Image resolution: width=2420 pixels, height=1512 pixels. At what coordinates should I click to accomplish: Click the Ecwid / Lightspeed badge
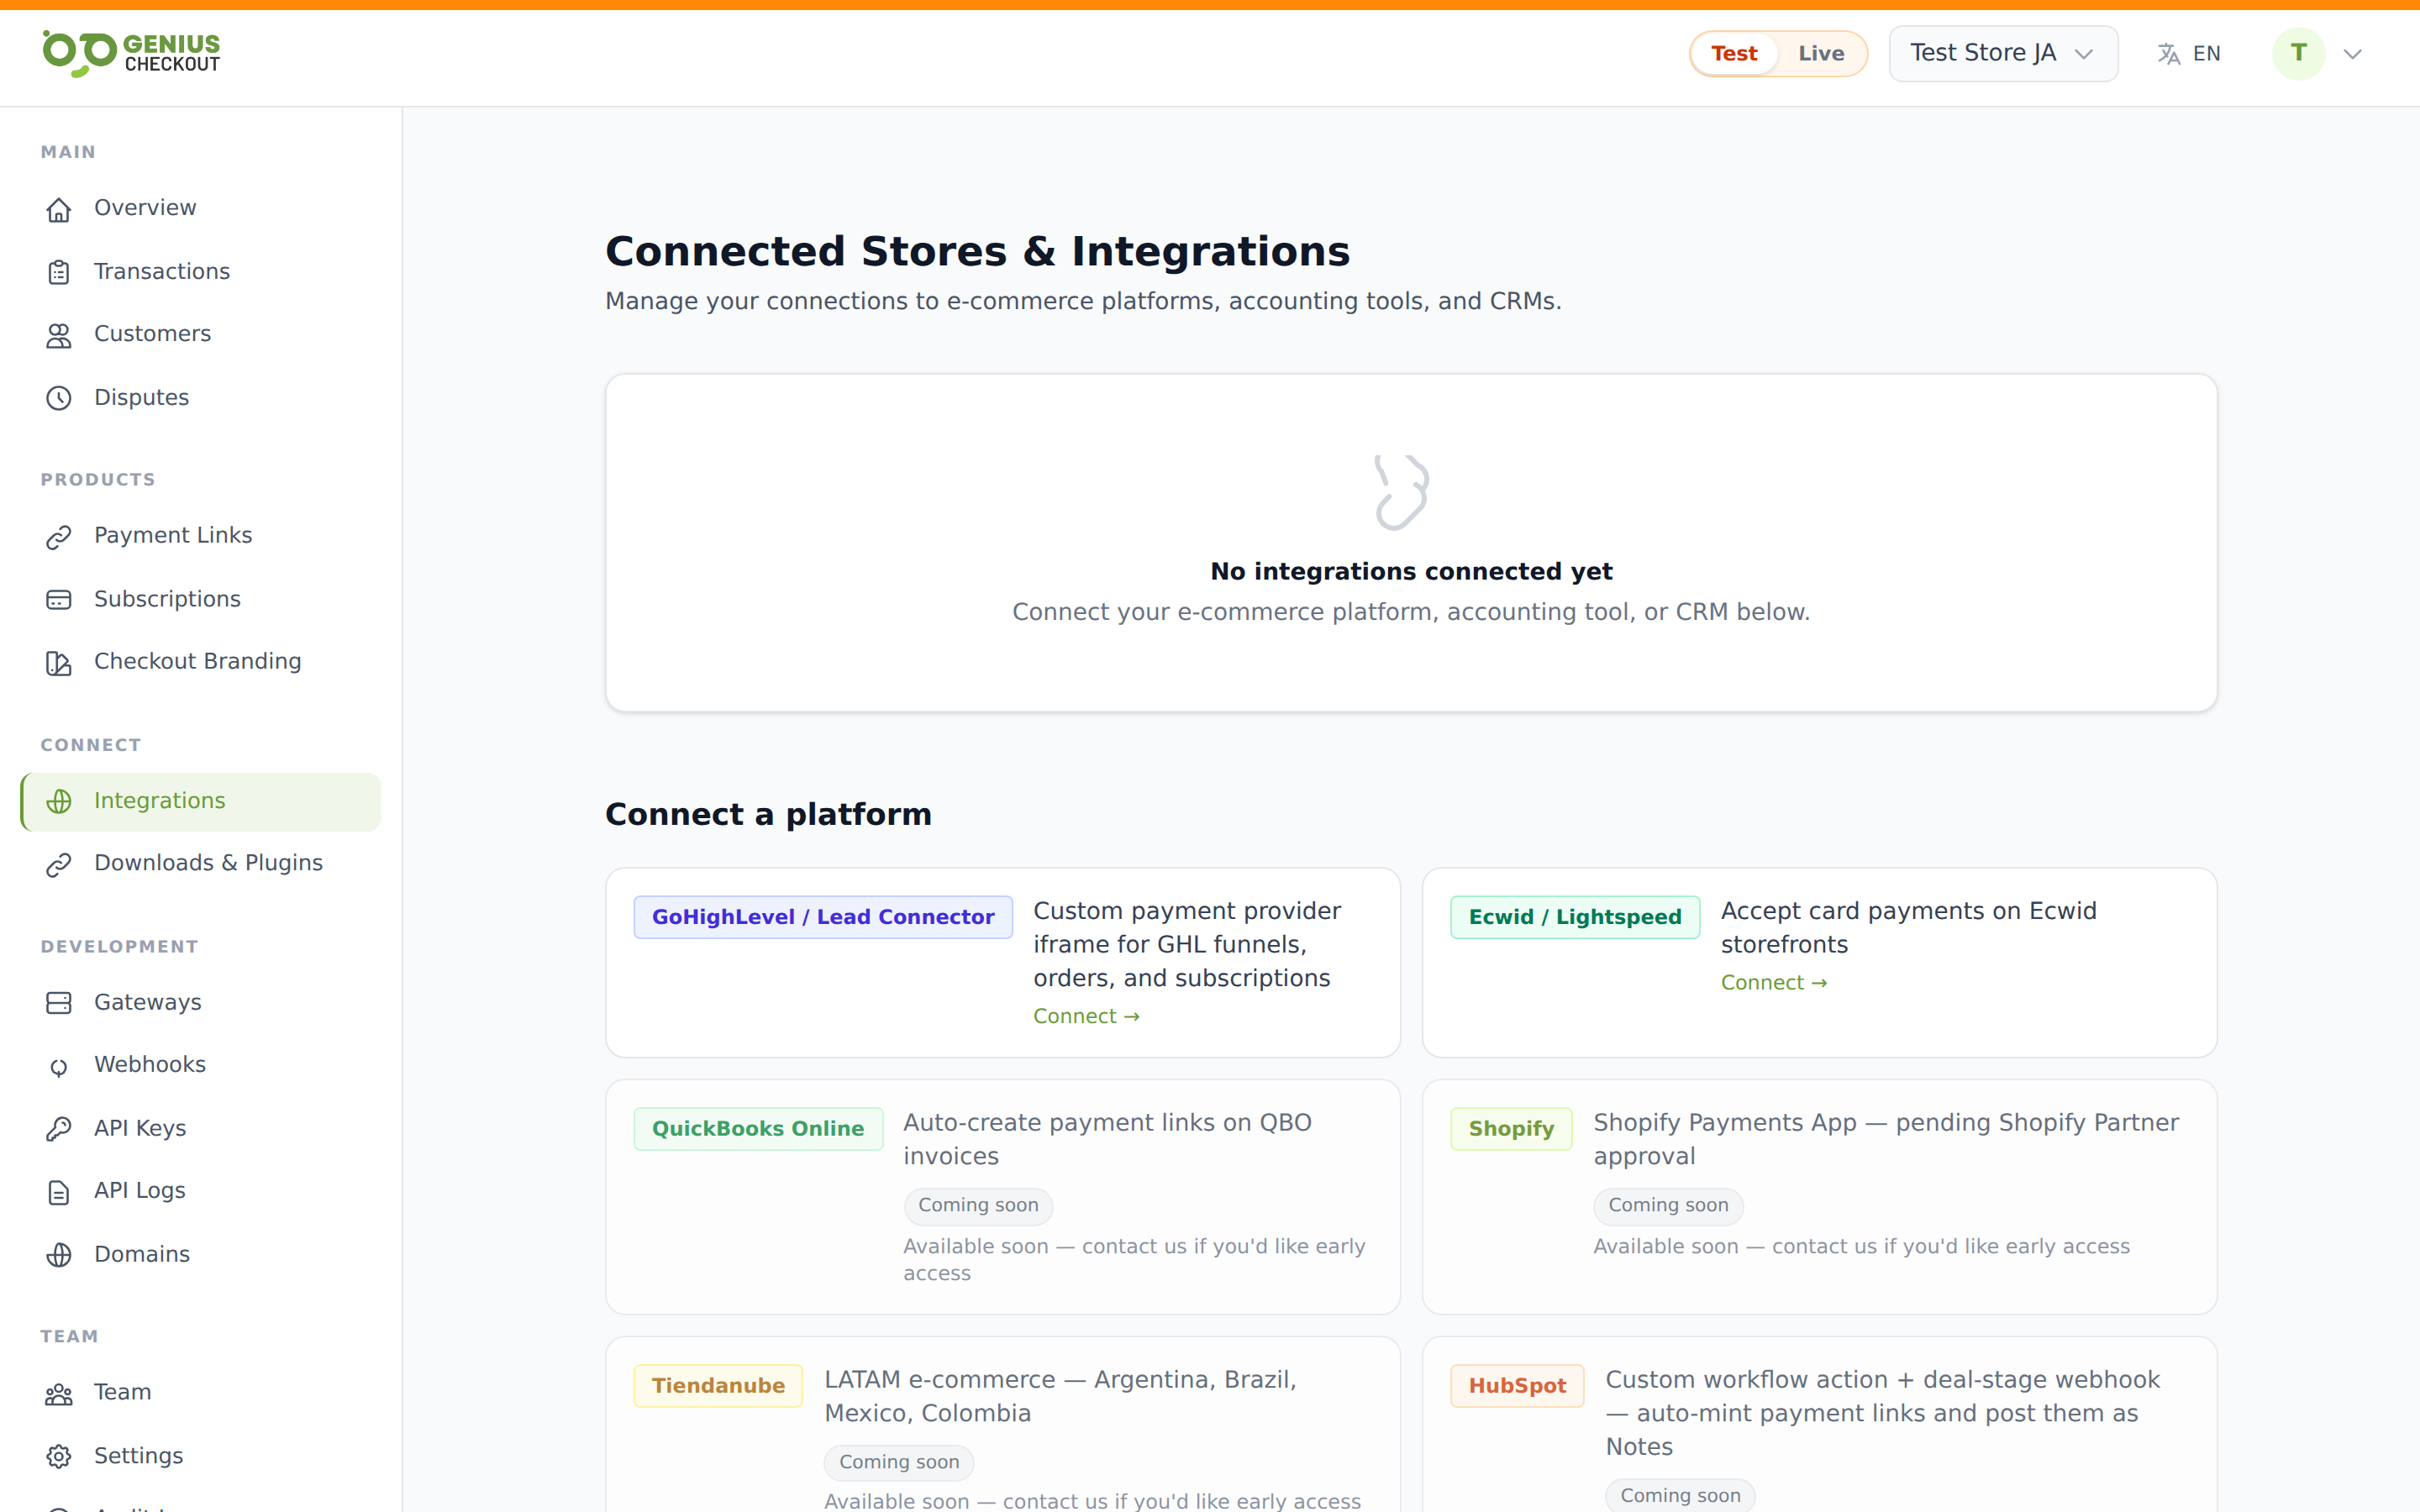(x=1575, y=917)
